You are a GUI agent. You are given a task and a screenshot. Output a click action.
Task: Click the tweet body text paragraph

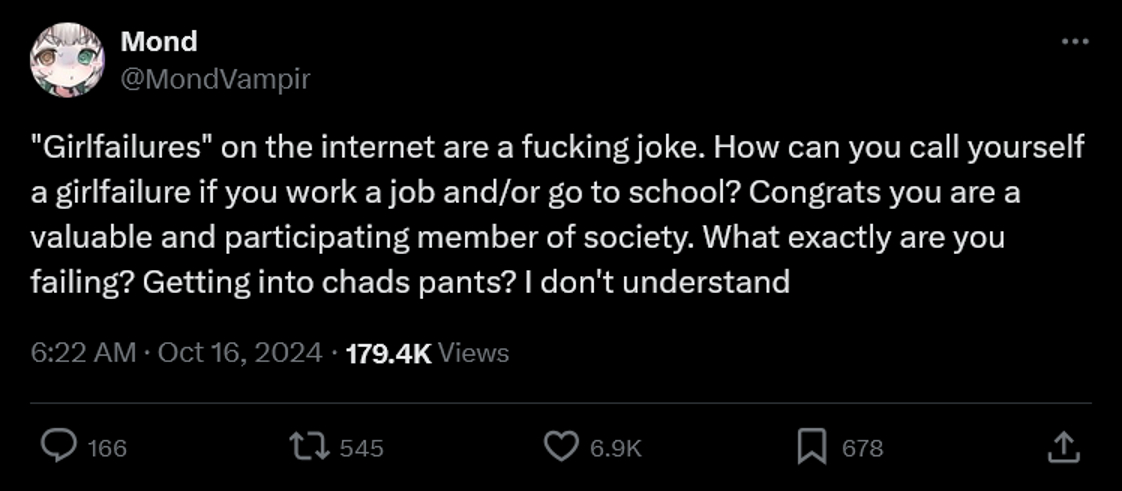point(558,215)
